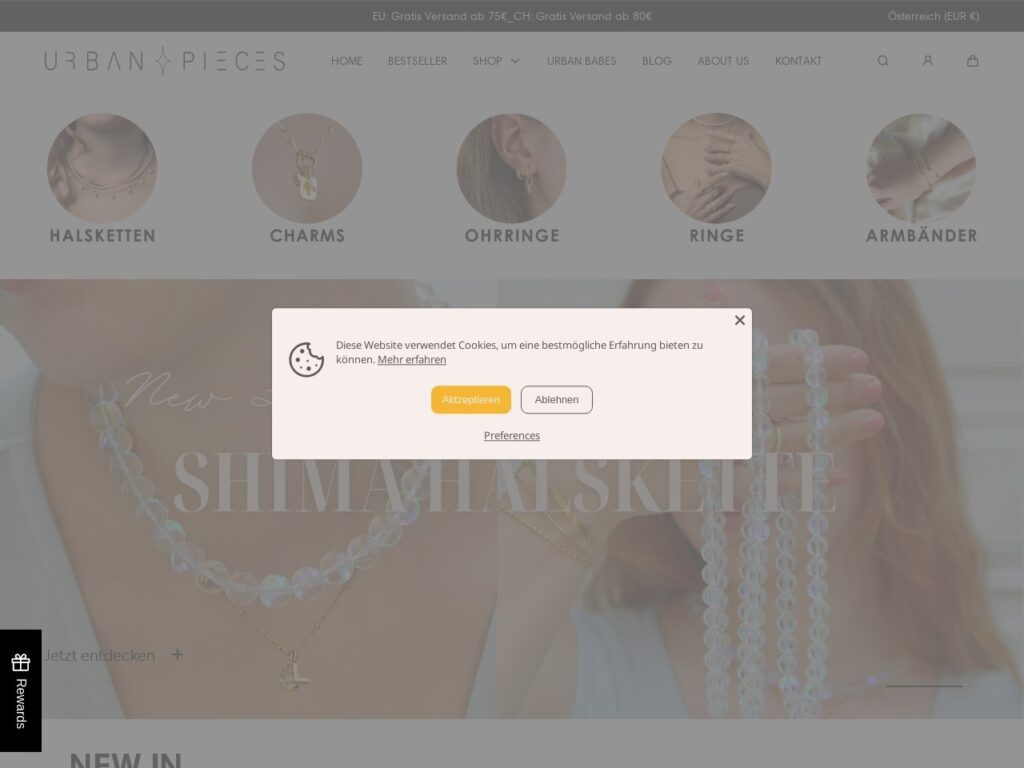The width and height of the screenshot is (1024, 768).
Task: Open the account user icon
Action: (x=927, y=61)
